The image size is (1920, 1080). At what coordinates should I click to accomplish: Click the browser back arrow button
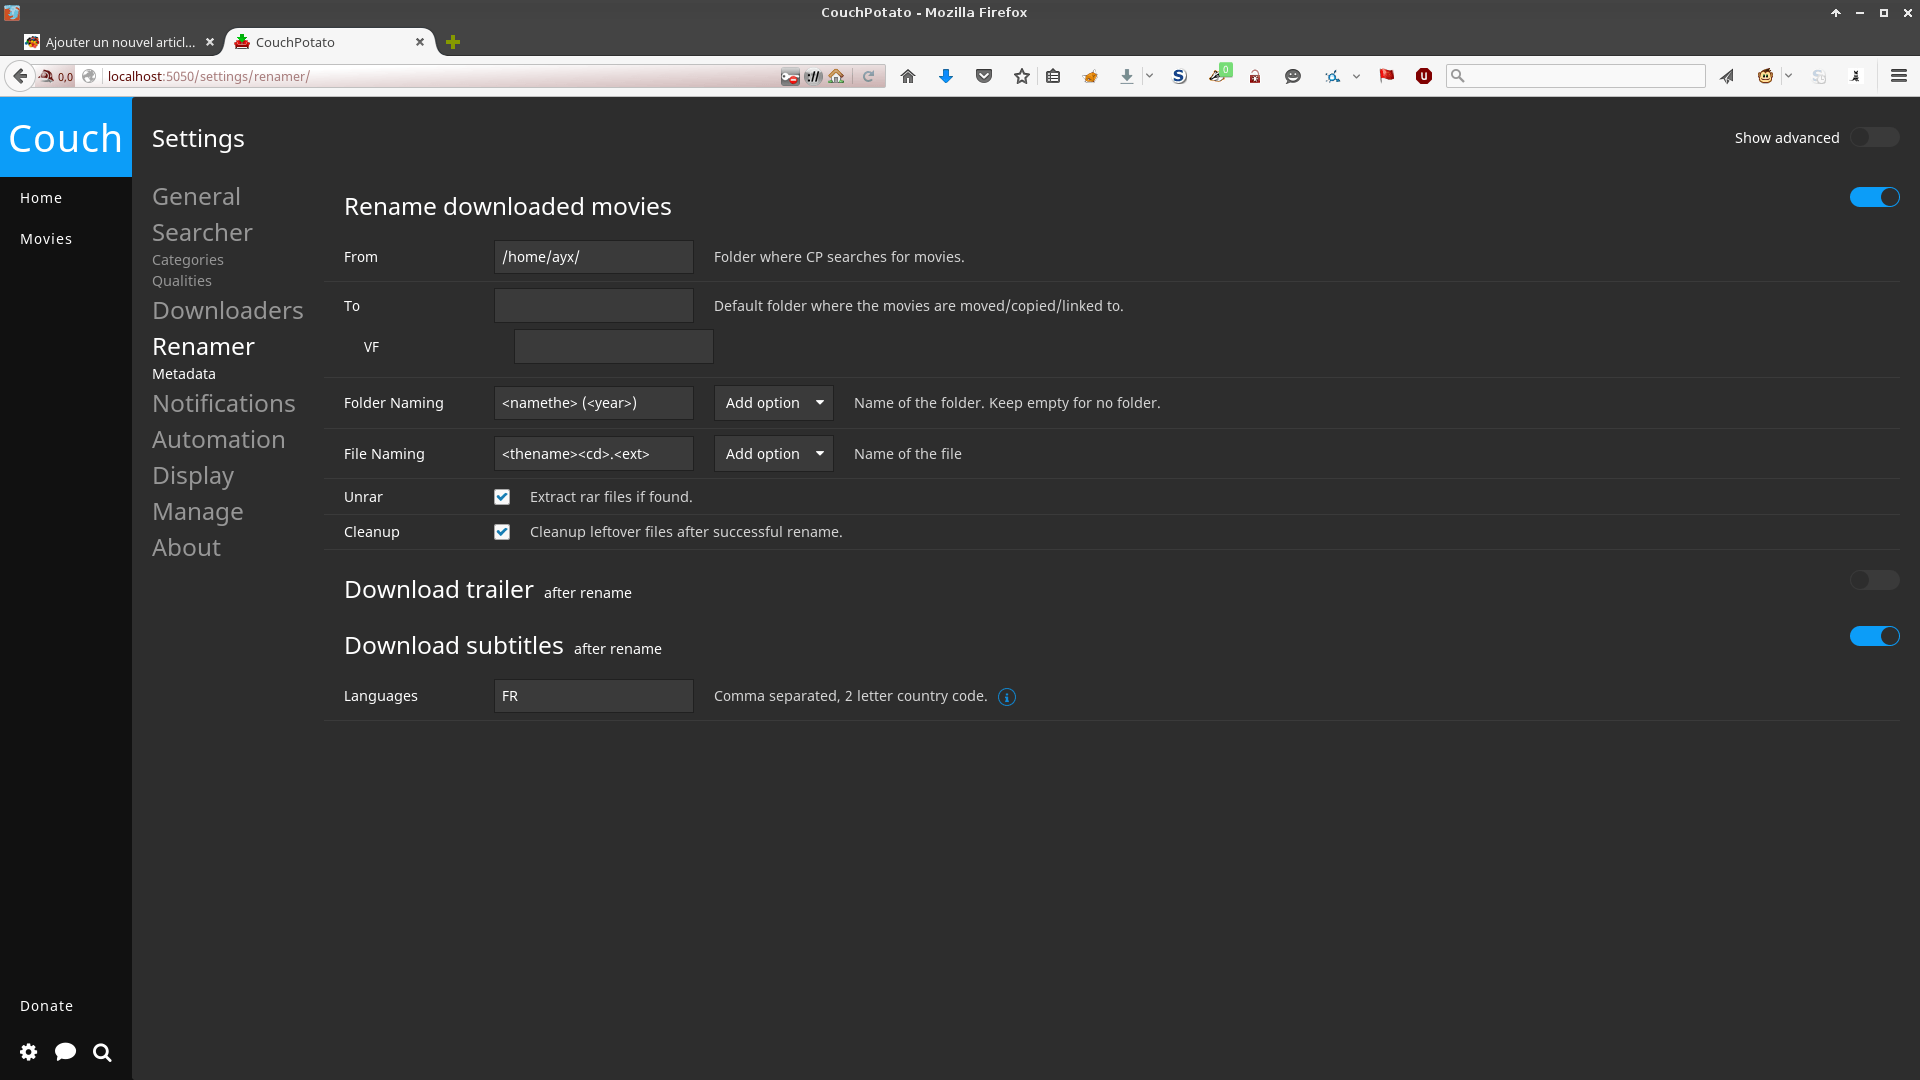pyautogui.click(x=20, y=76)
